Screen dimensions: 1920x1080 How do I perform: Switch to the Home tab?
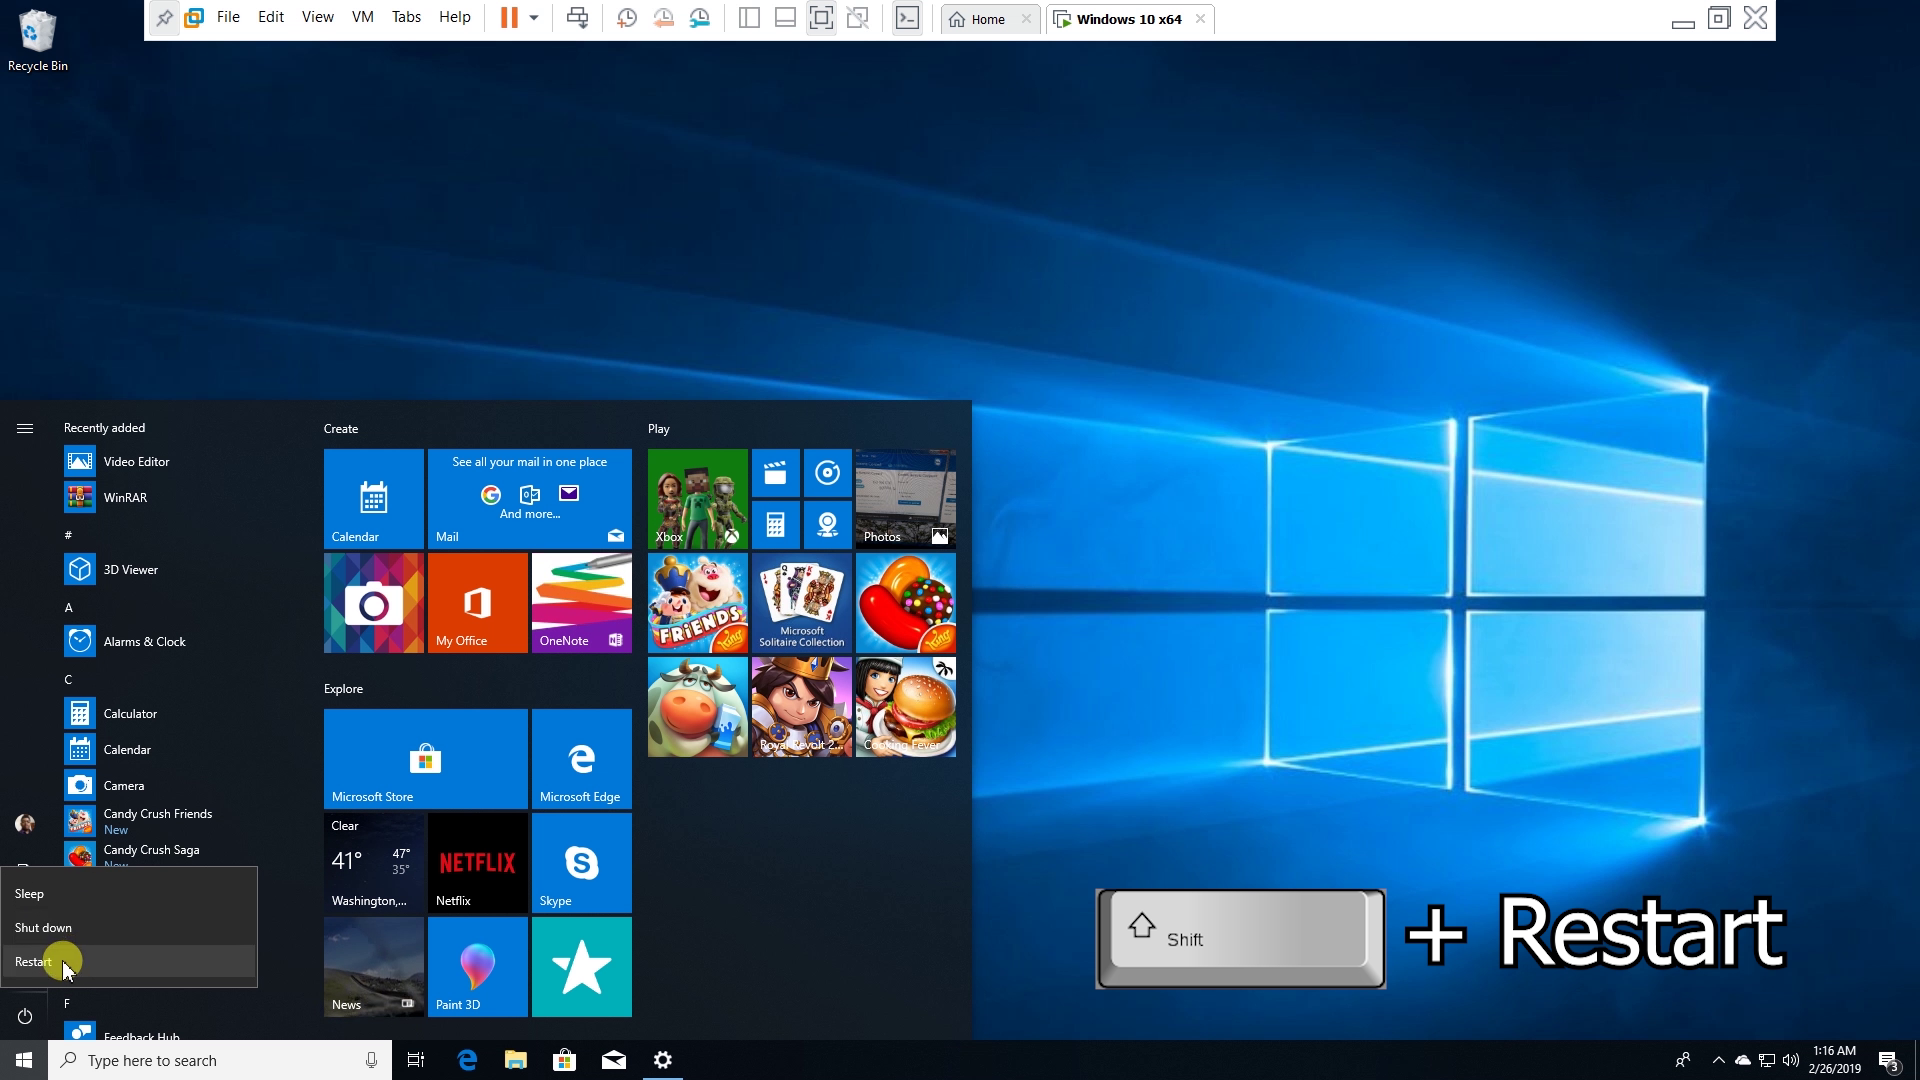pyautogui.click(x=986, y=19)
